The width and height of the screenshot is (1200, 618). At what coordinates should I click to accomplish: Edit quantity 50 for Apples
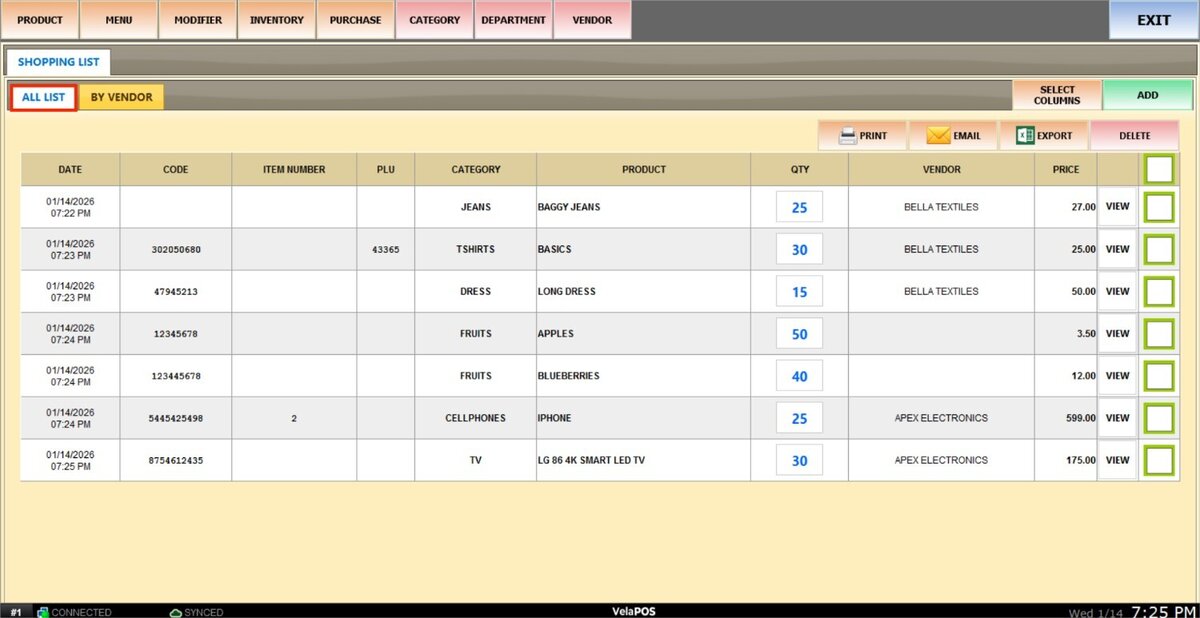coord(800,333)
